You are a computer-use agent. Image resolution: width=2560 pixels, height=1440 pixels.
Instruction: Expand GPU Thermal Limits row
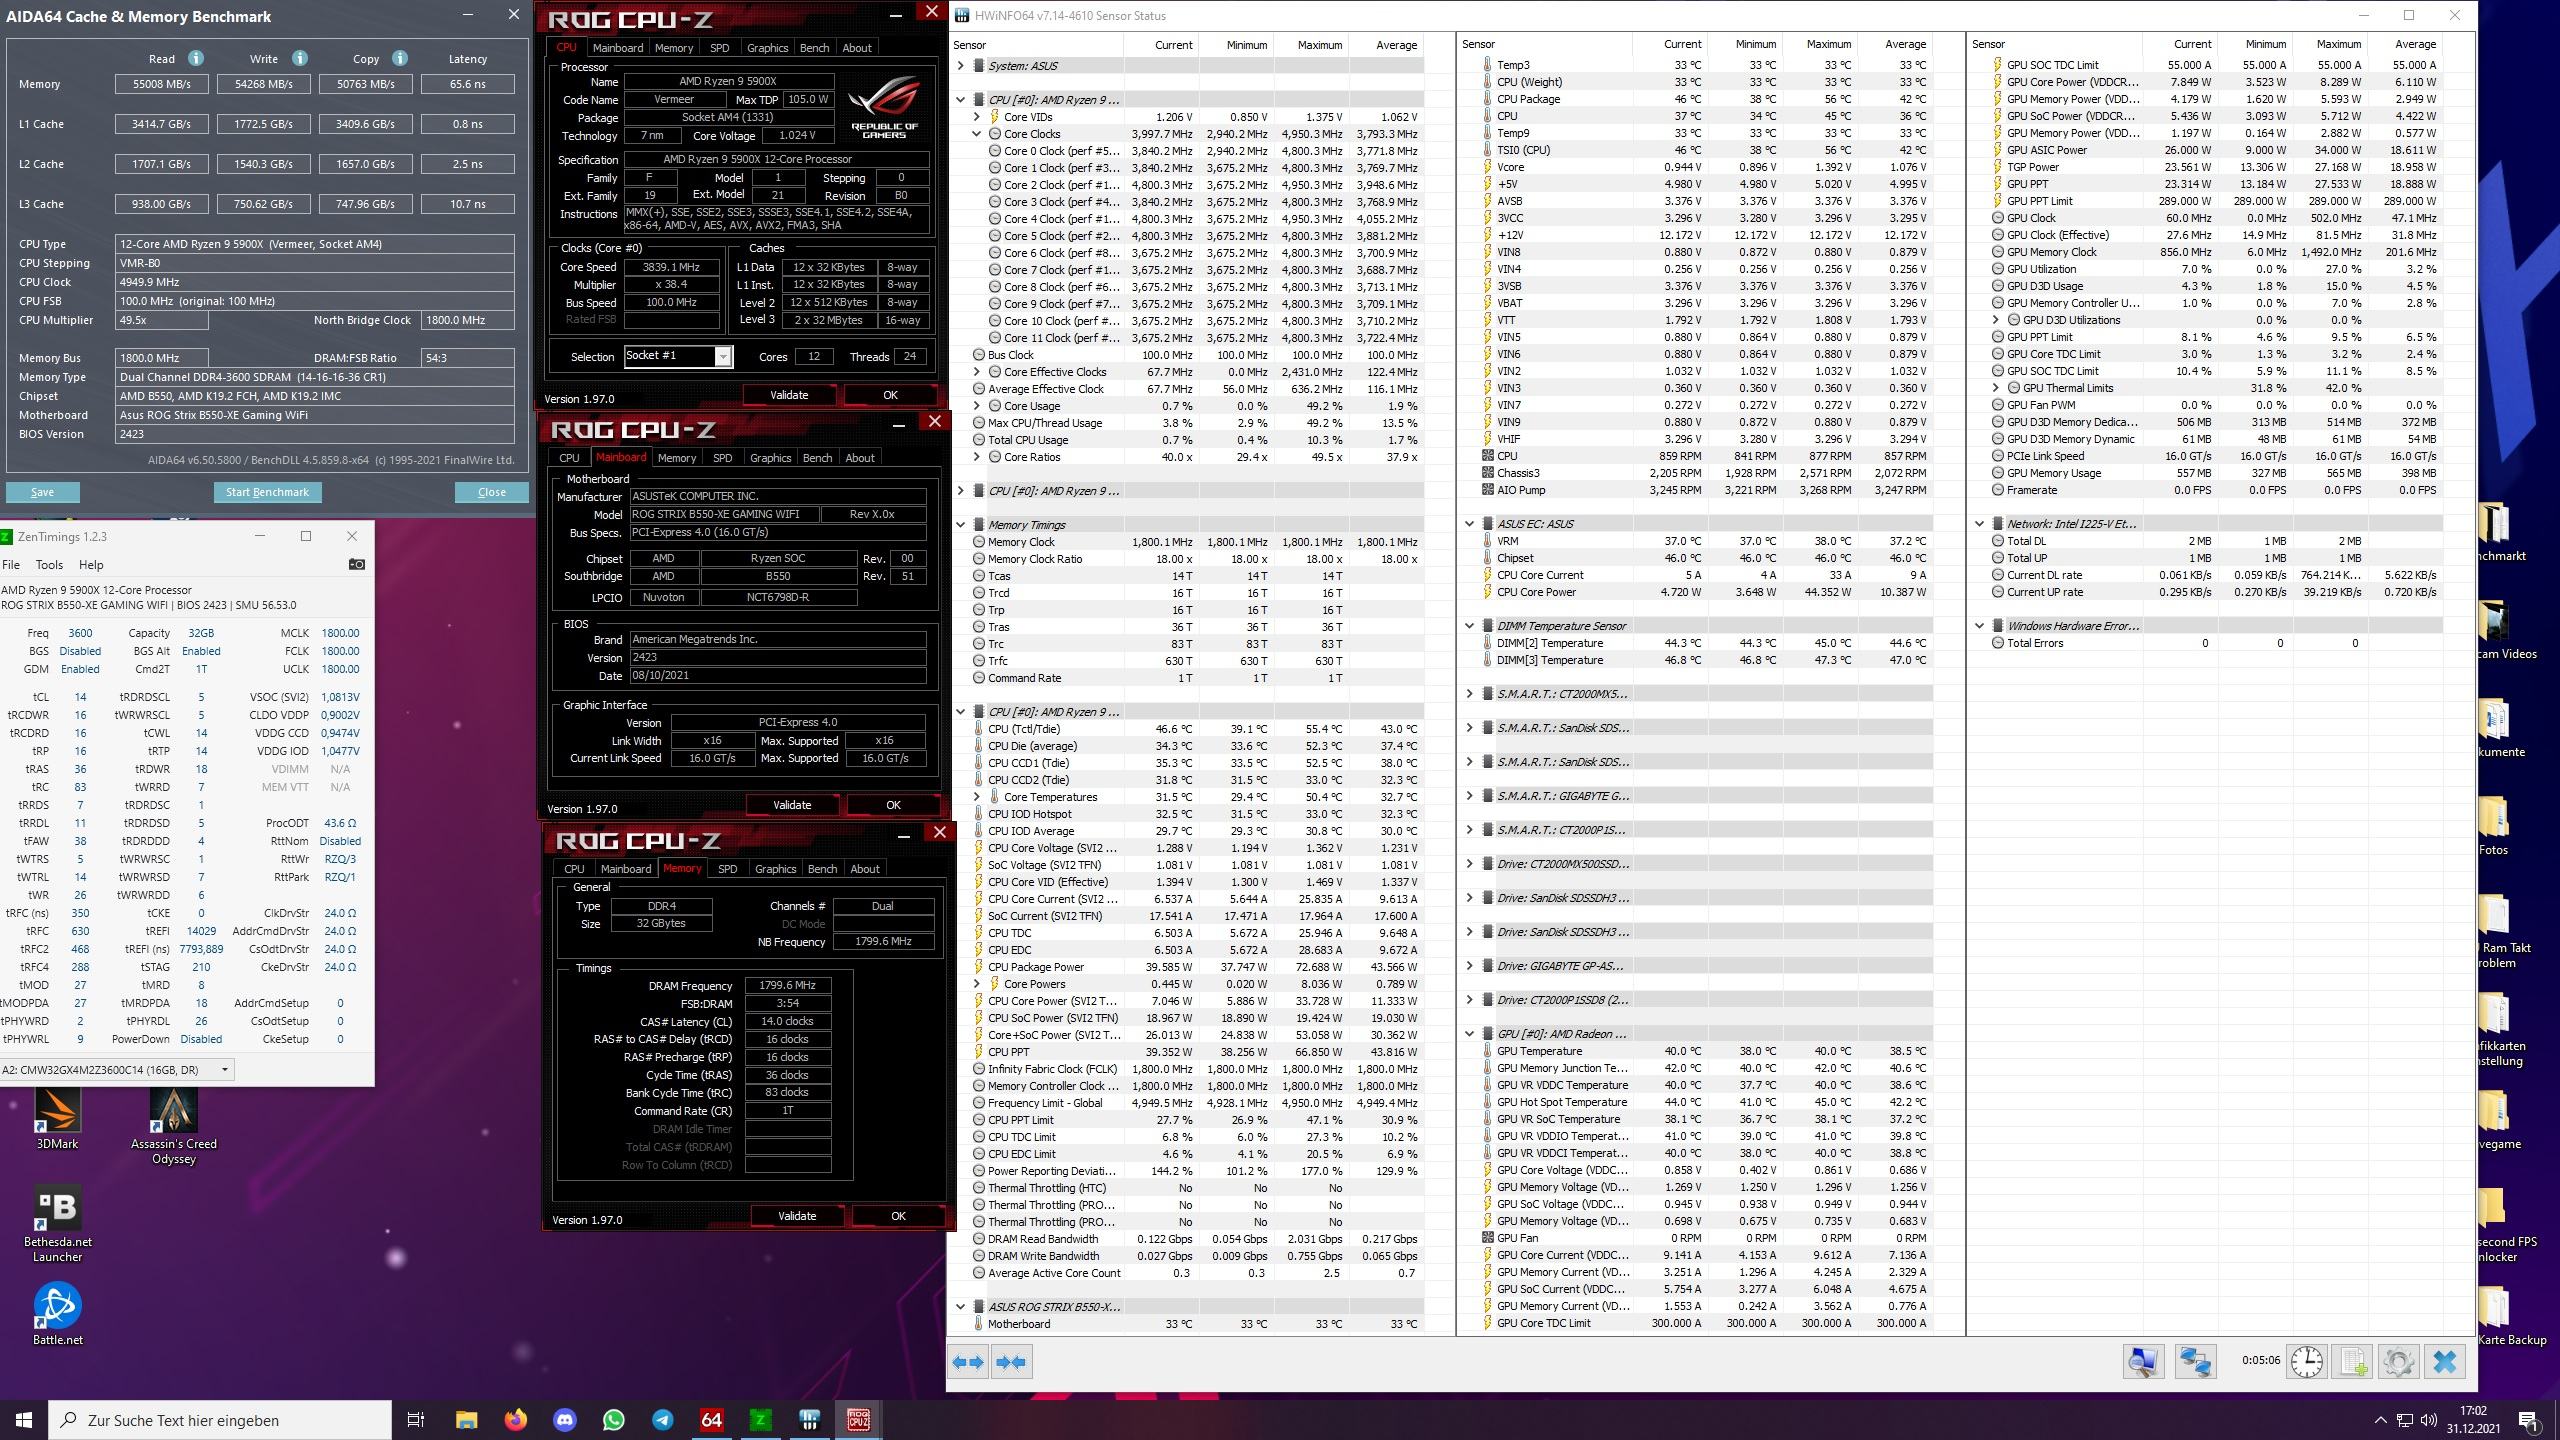pos(1997,388)
